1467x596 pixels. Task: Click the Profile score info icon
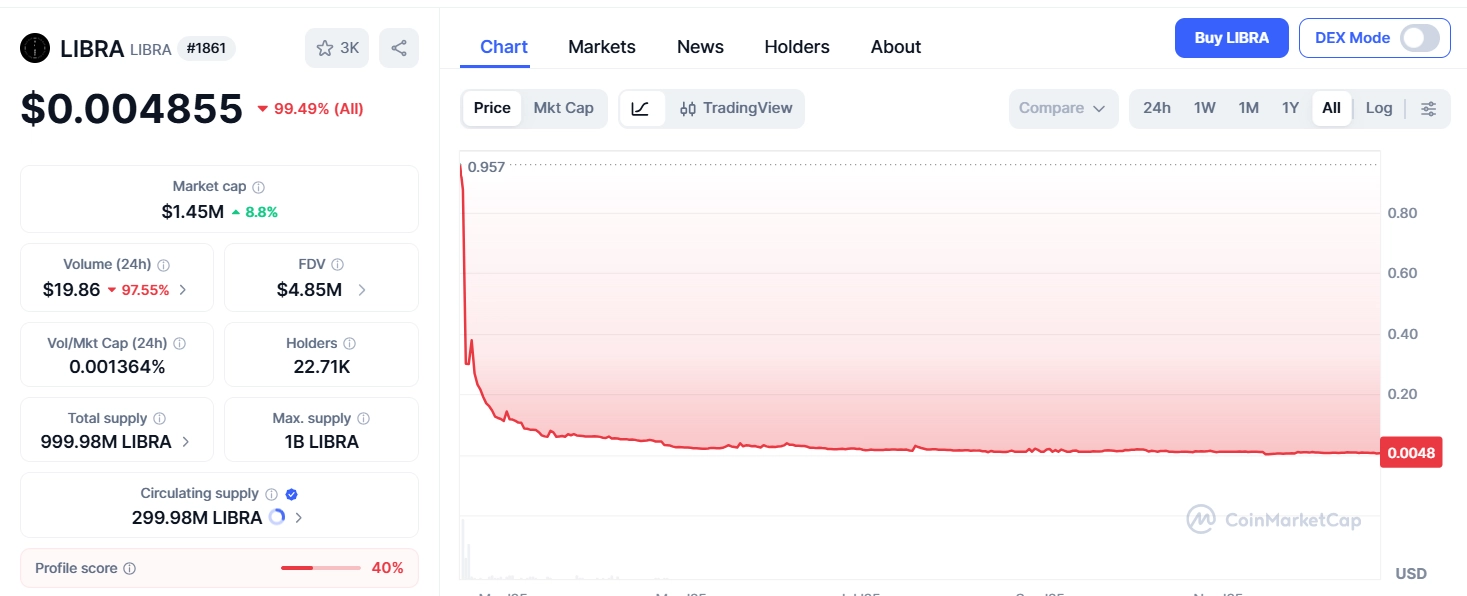click(x=130, y=569)
